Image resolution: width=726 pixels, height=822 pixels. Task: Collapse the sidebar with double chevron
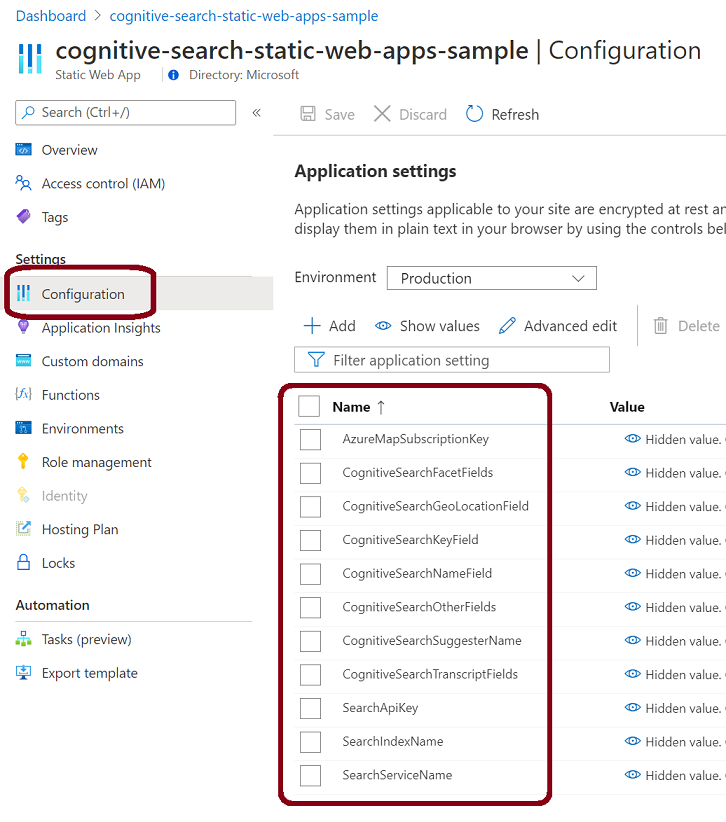tap(256, 112)
